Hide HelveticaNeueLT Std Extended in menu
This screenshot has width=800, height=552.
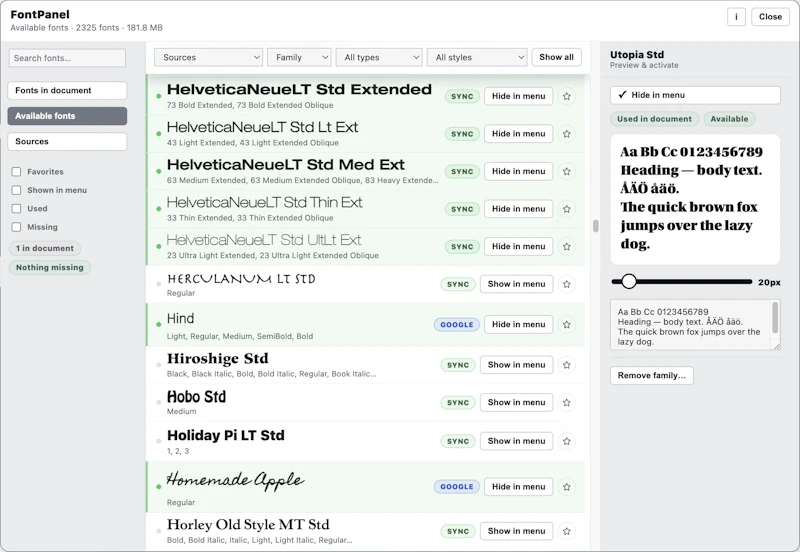point(518,96)
